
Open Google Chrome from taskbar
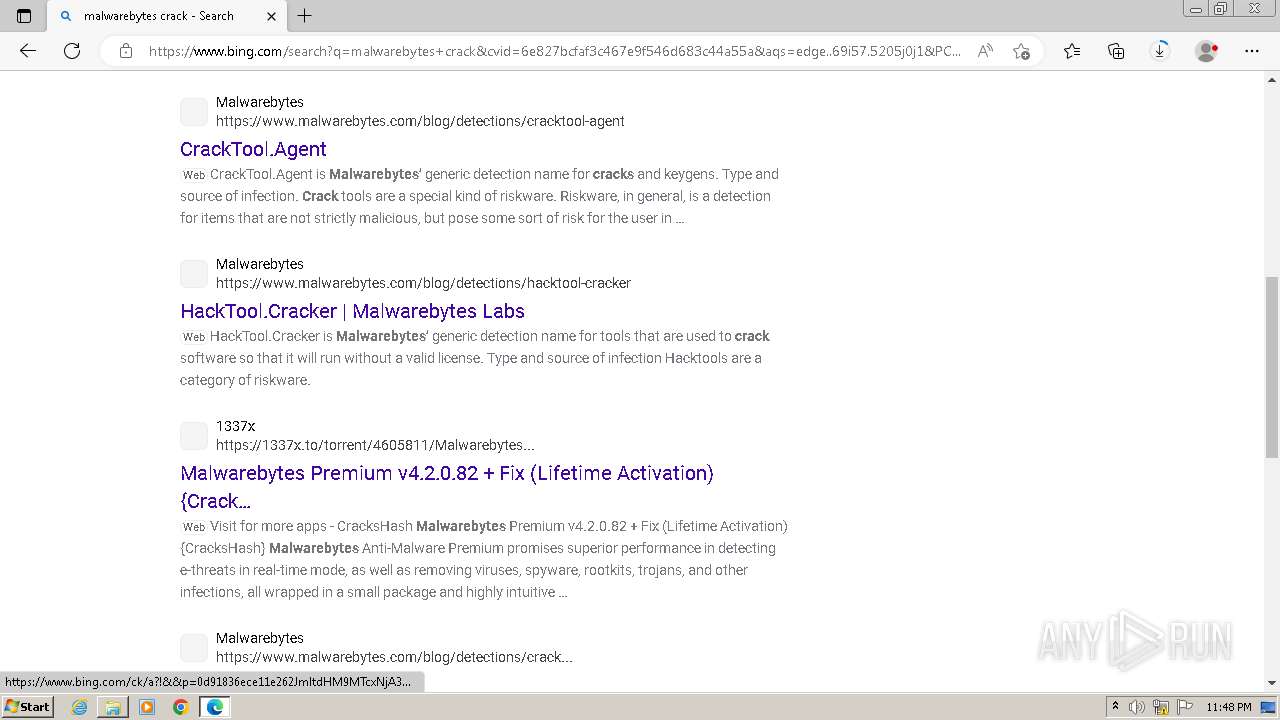pyautogui.click(x=180, y=707)
